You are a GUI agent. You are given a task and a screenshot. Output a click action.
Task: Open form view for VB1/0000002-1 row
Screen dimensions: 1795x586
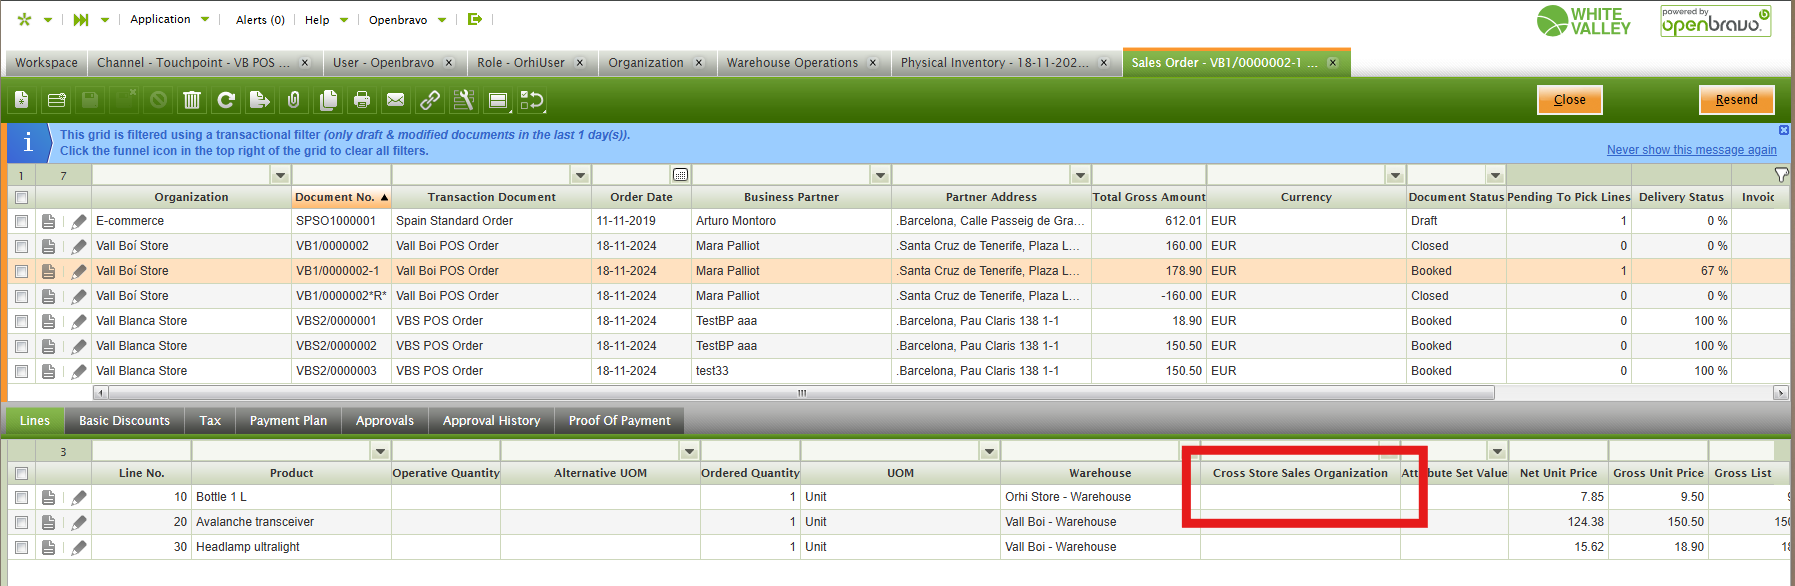(x=48, y=271)
